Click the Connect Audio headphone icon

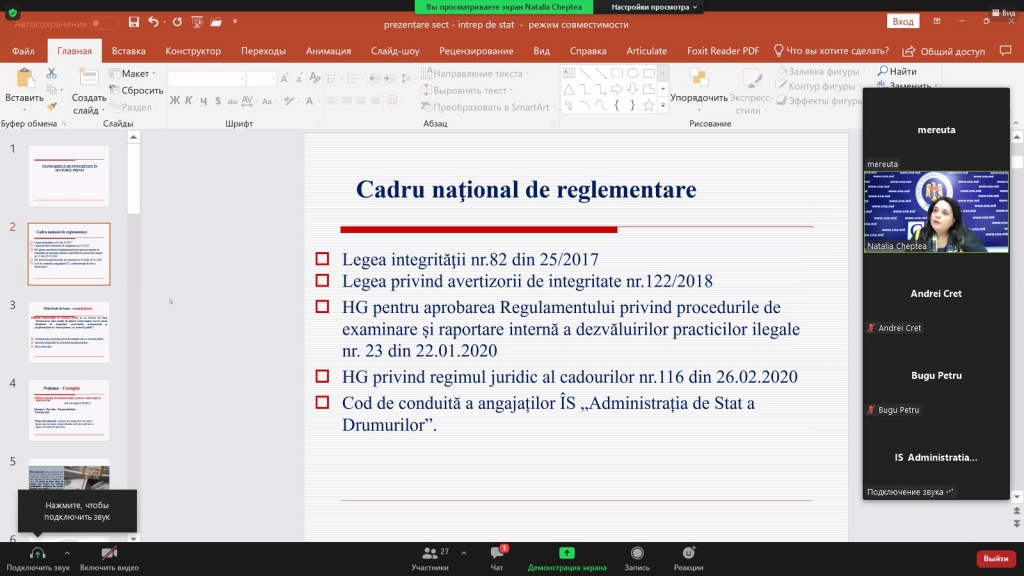point(37,553)
